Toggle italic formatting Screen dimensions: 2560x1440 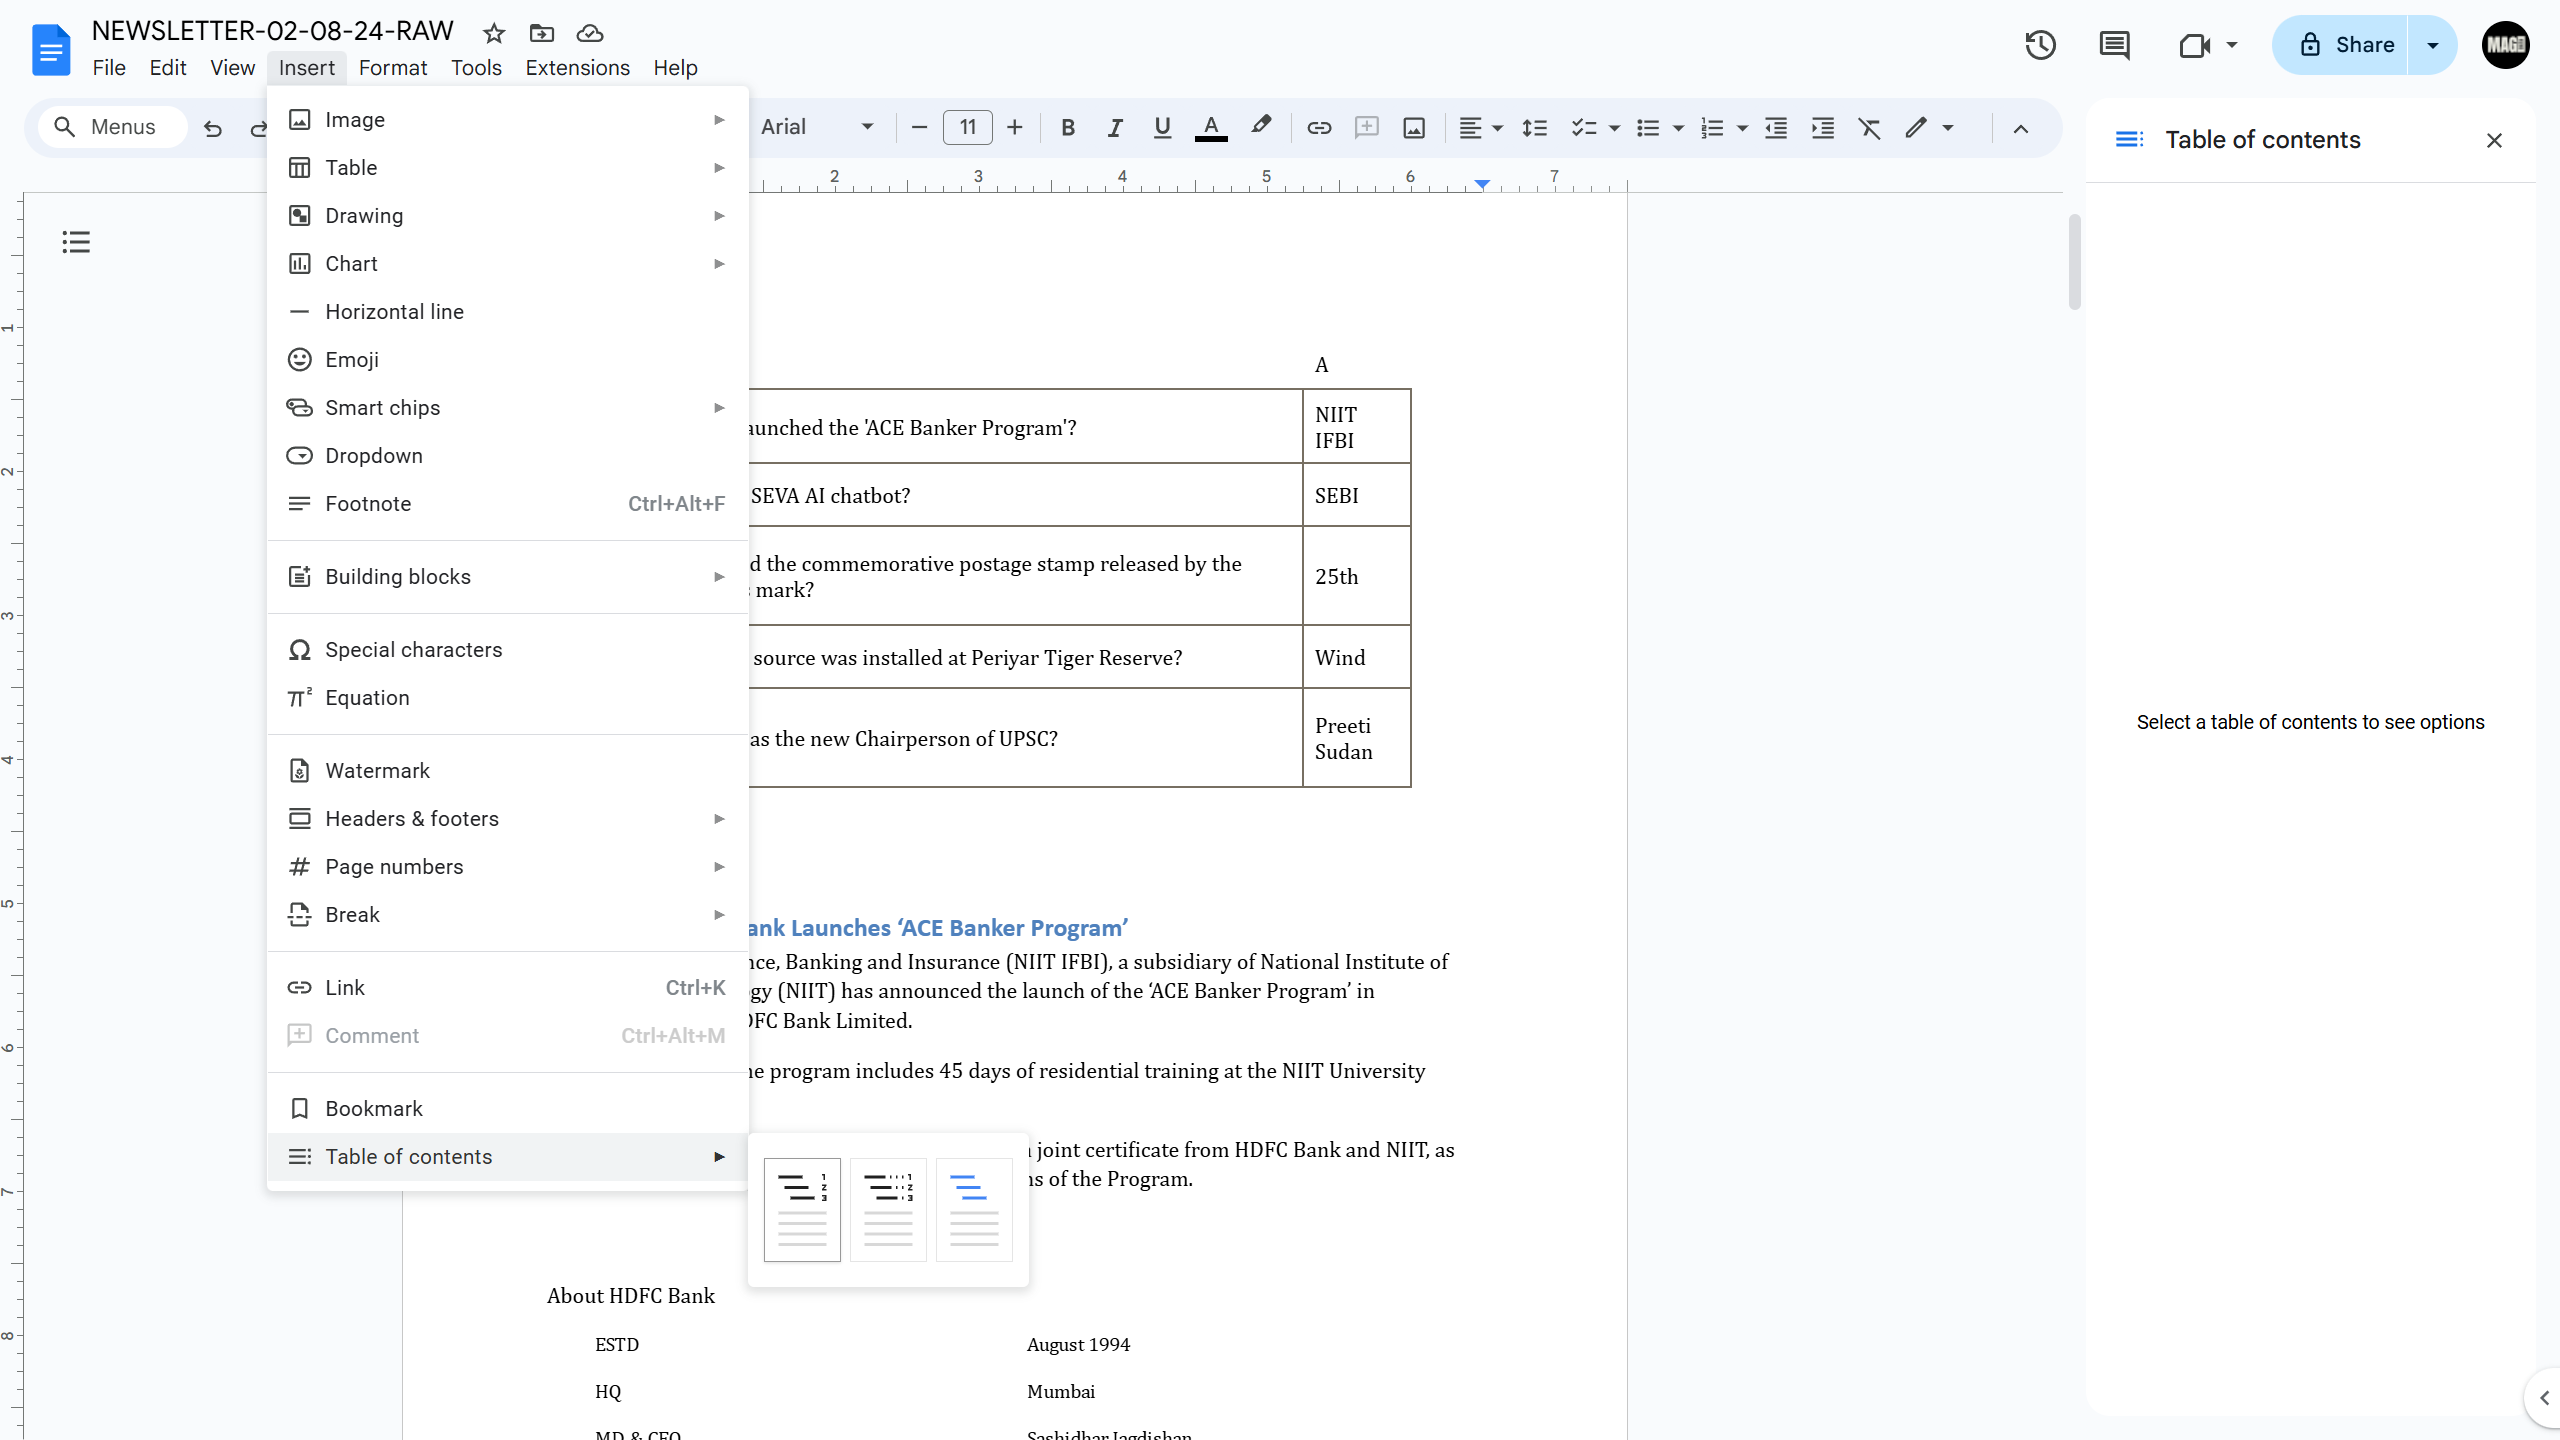[1115, 127]
